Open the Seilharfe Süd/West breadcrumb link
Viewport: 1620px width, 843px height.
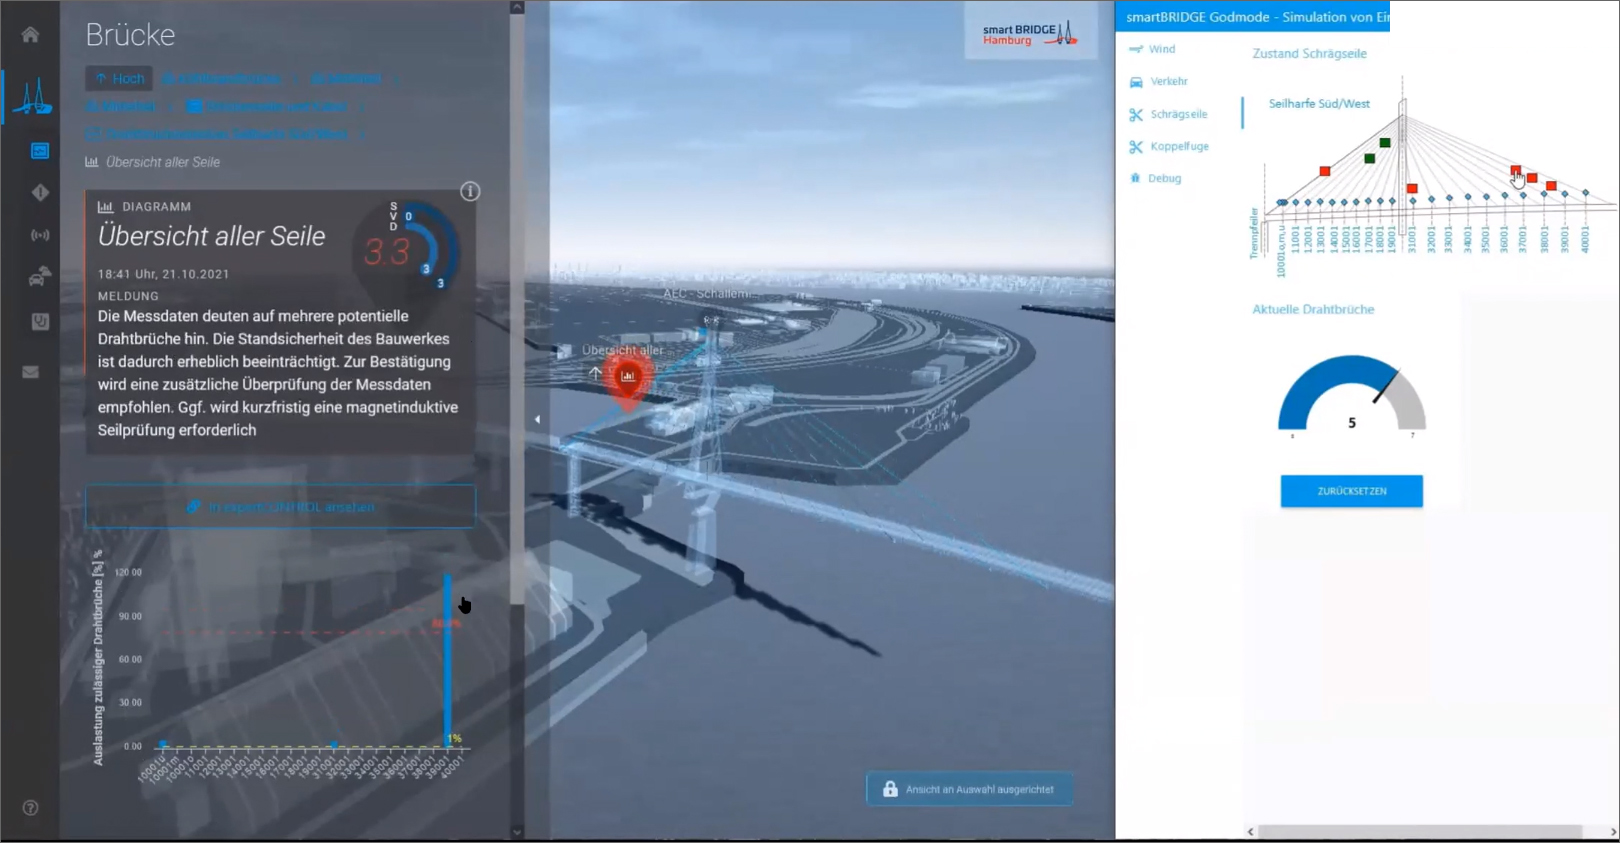pos(227,134)
